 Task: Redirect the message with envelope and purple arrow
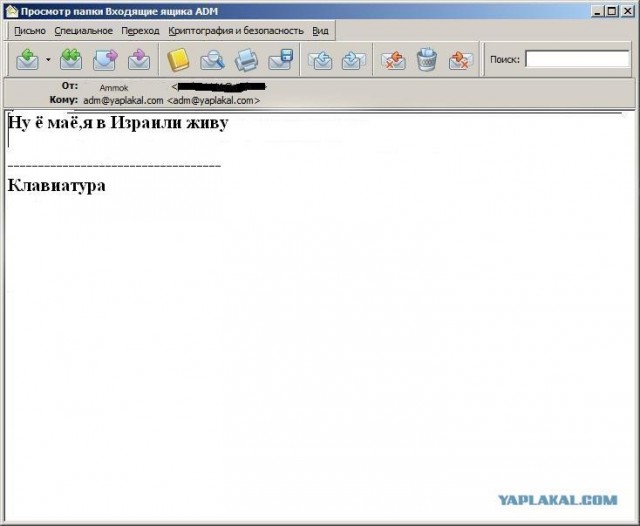139,60
